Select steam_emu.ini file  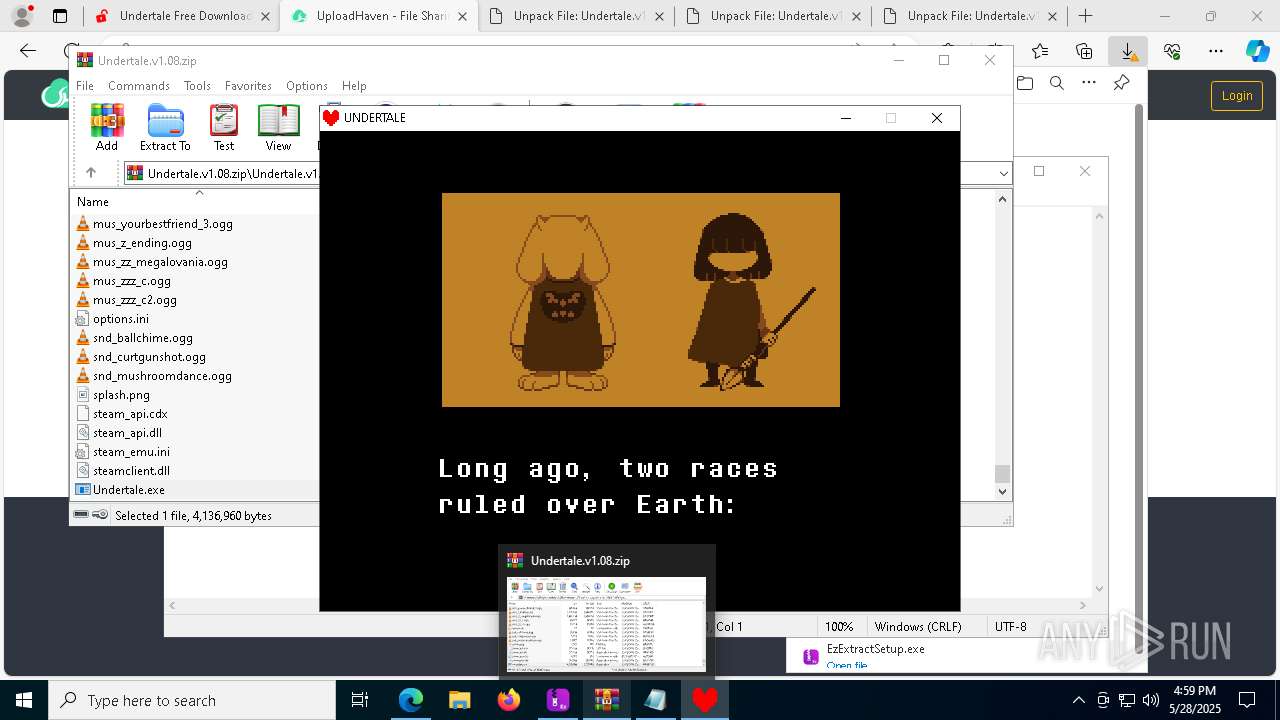123,452
